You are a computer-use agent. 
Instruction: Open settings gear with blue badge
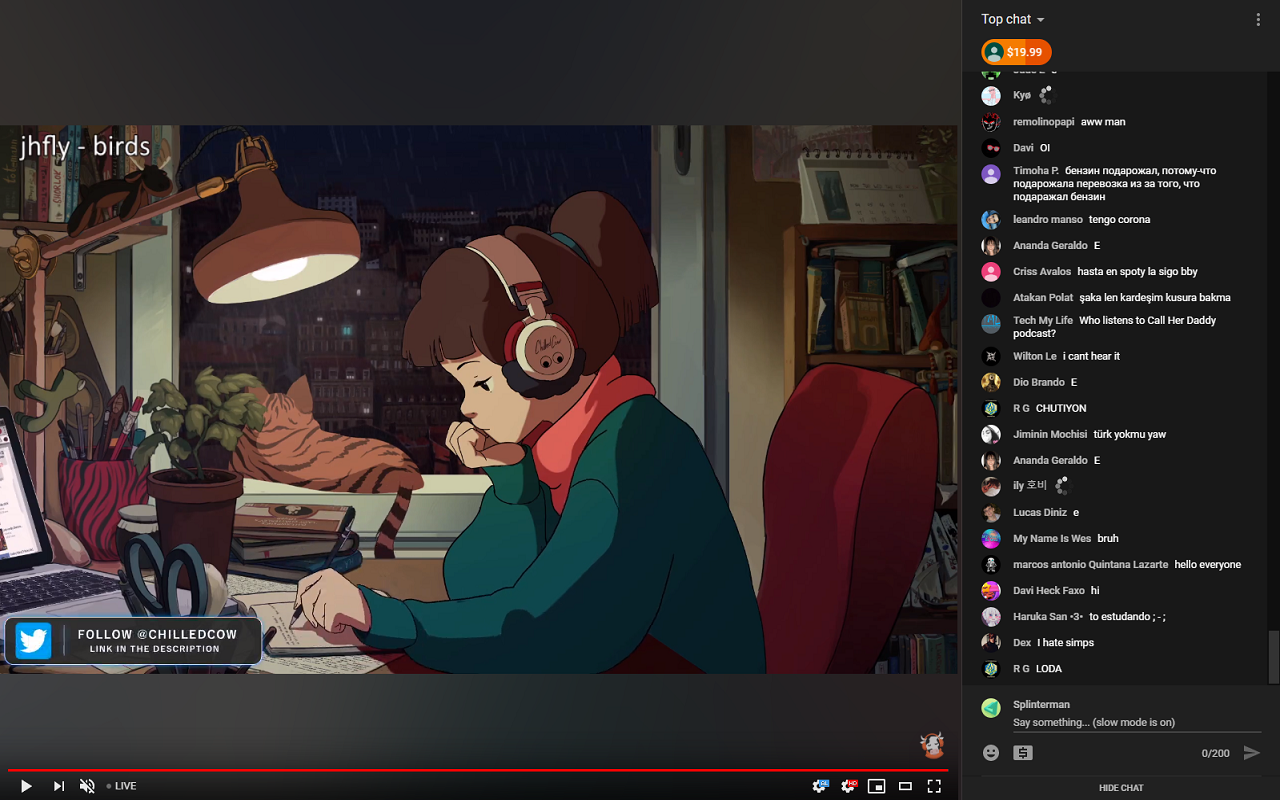[x=820, y=786]
